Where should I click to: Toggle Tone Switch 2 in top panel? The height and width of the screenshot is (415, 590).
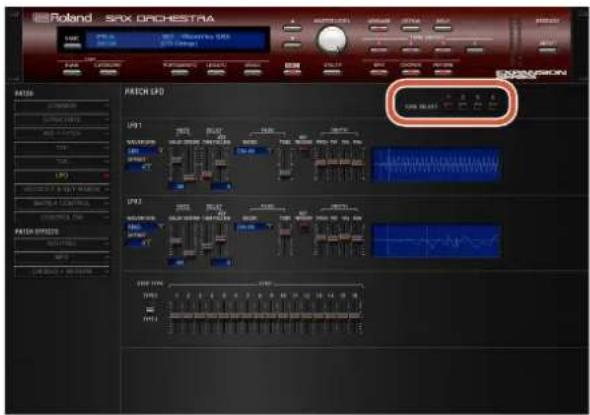tap(411, 50)
